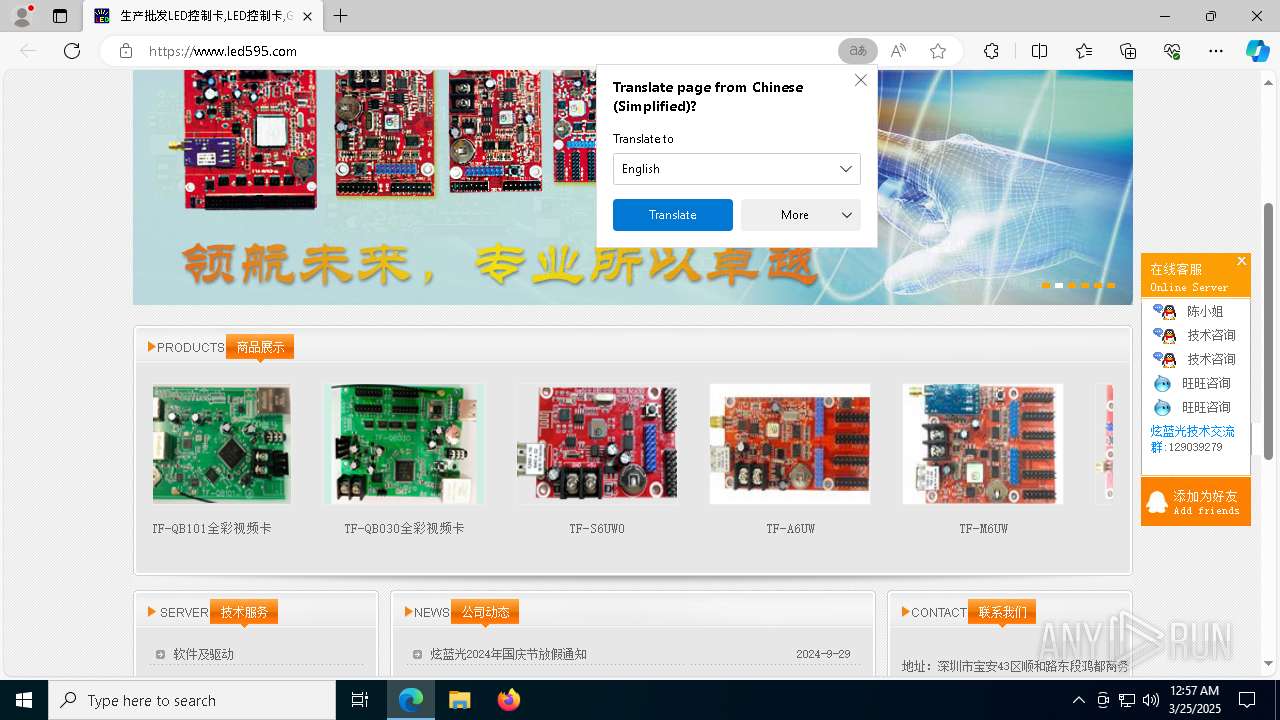Open the 2024年国庆节放假通知 news item
The width and height of the screenshot is (1280, 720).
pos(508,654)
